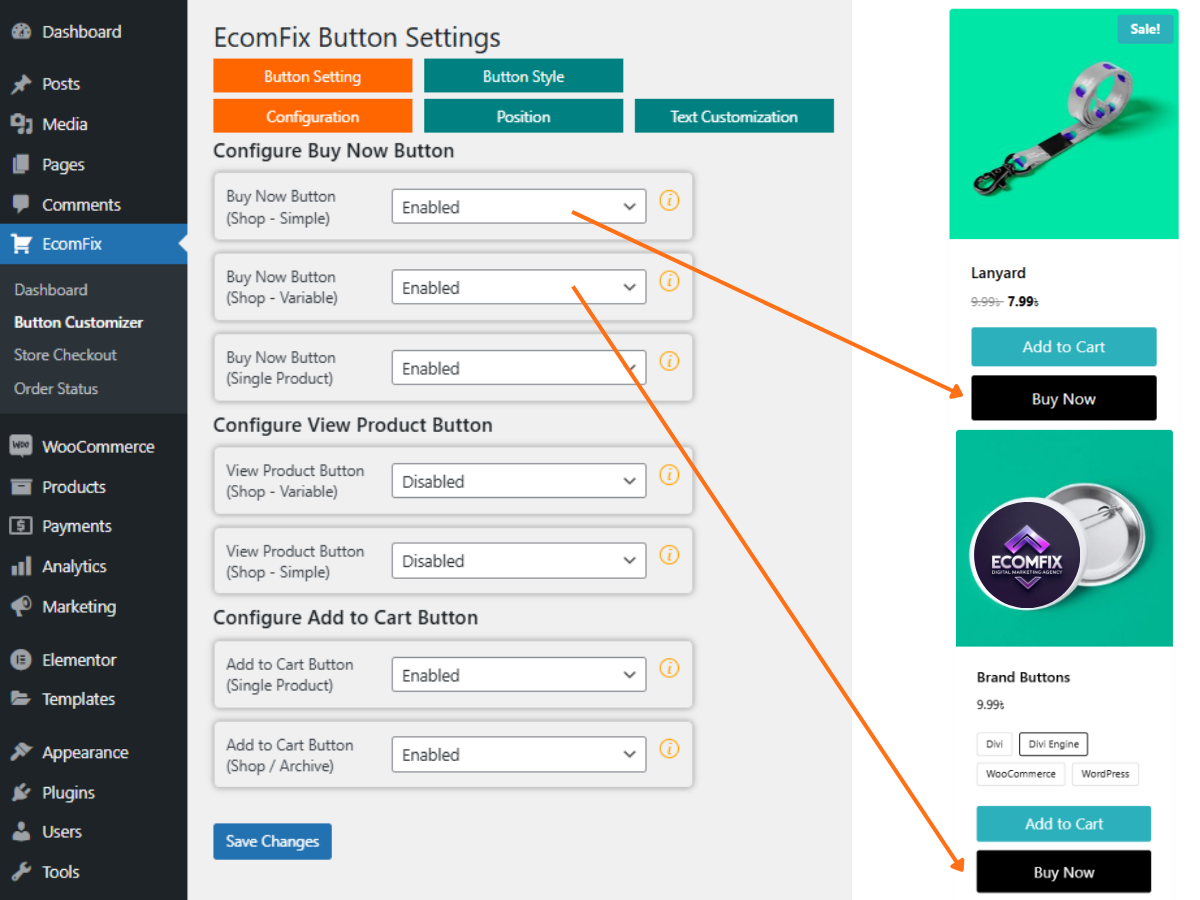The image size is (1200, 900).
Task: Click the Appearance paintbrush icon
Action: pyautogui.click(x=20, y=752)
